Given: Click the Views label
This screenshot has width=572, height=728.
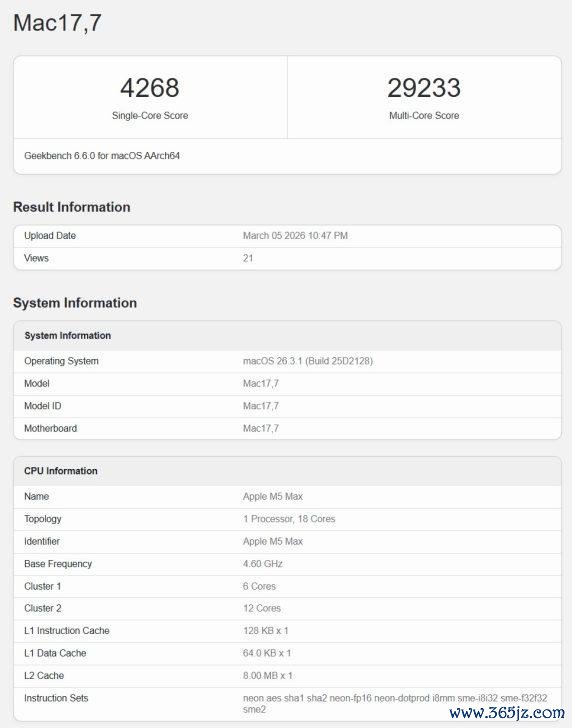Looking at the screenshot, I should click(36, 258).
